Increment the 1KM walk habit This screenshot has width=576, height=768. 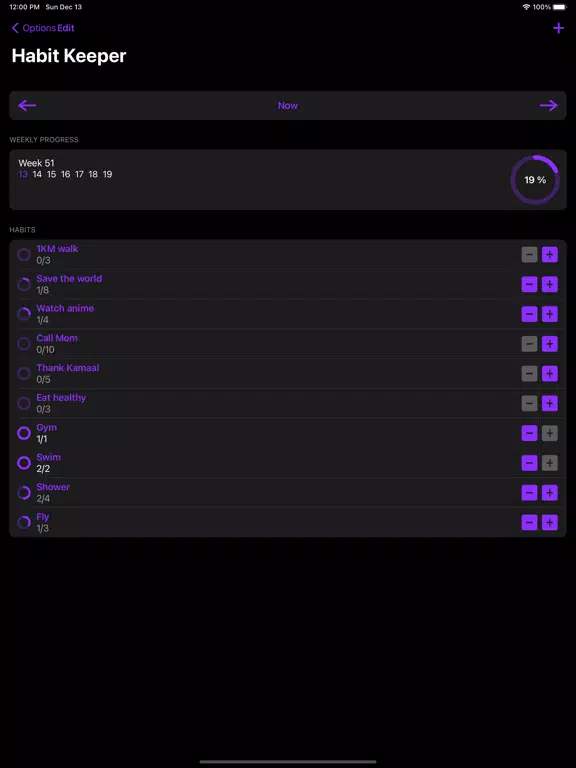[x=550, y=255]
